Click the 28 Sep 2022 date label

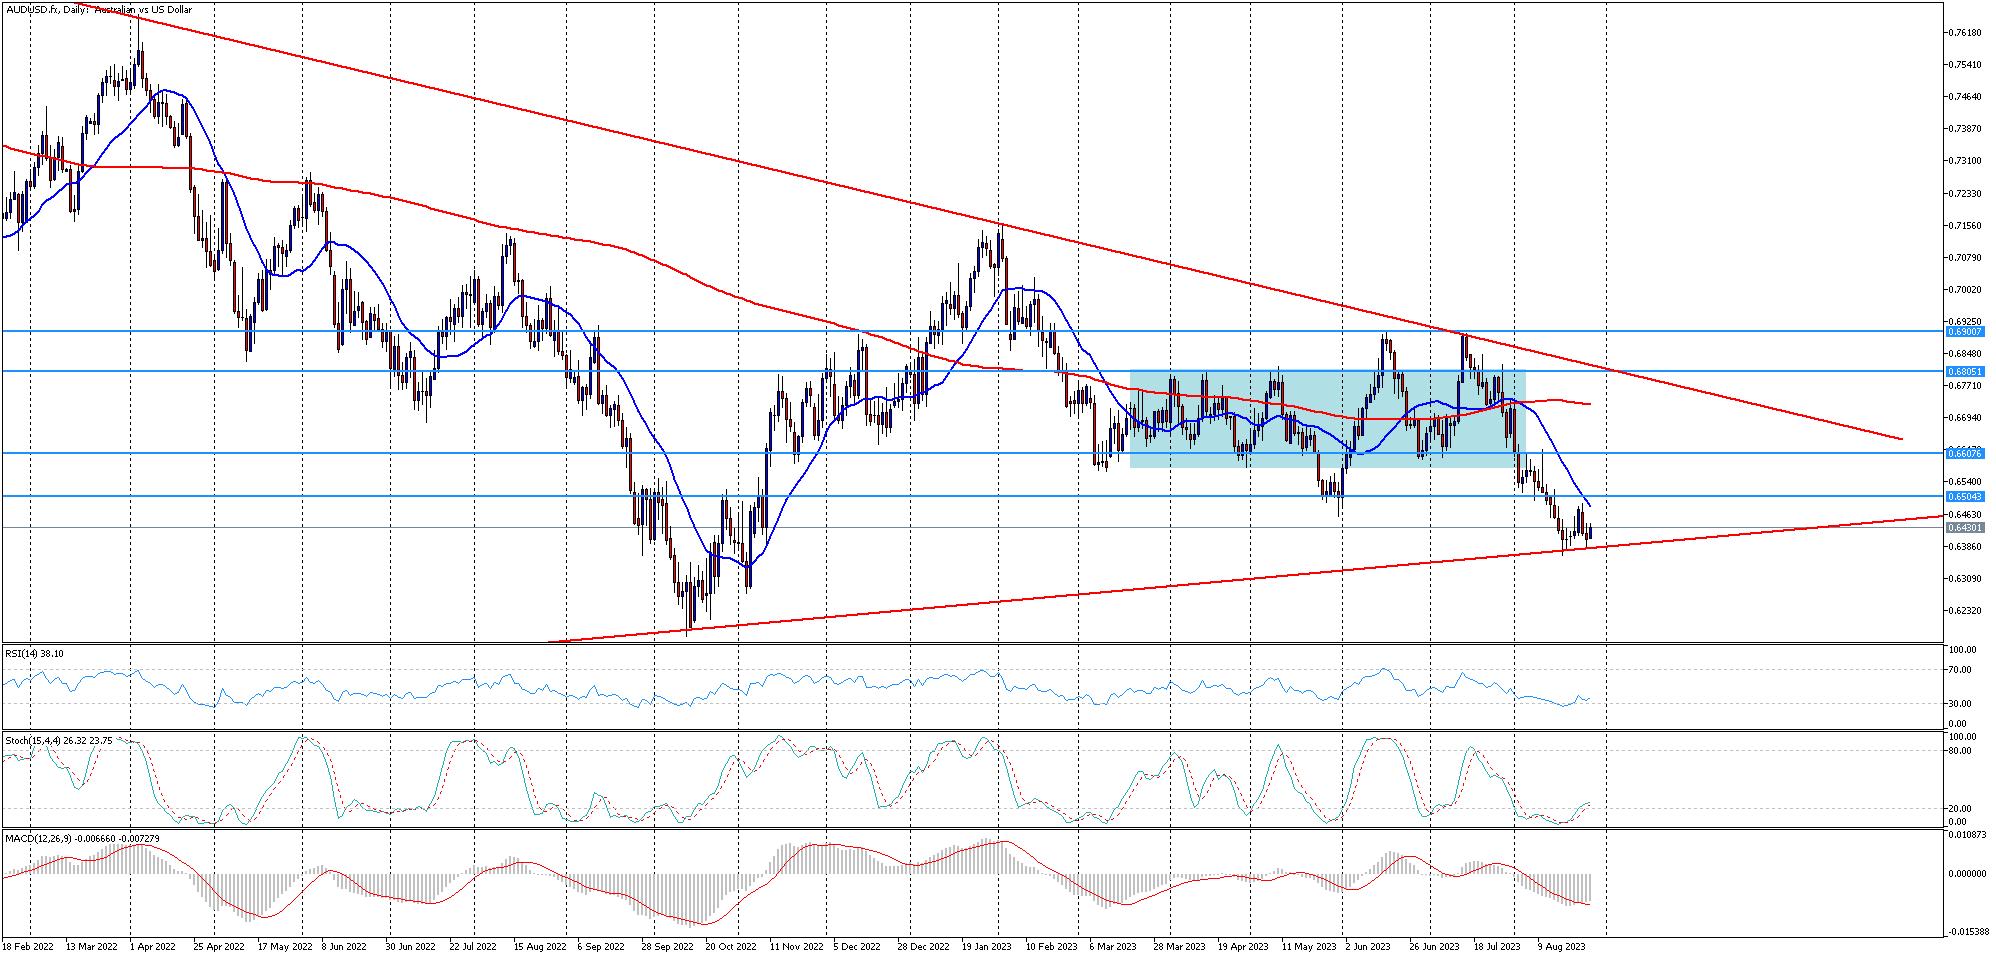point(667,946)
